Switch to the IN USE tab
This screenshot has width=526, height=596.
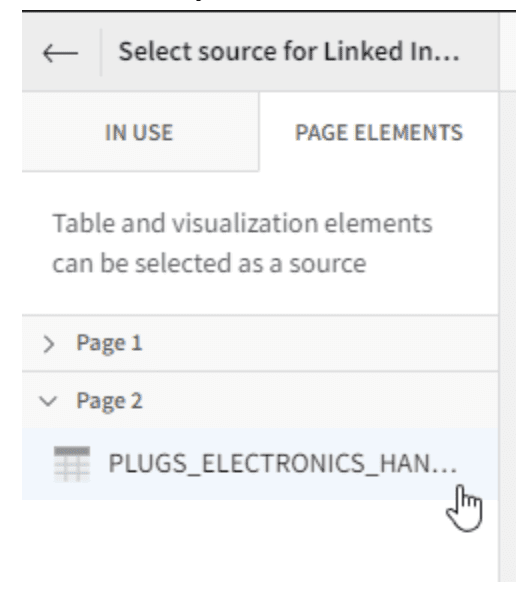[139, 133]
